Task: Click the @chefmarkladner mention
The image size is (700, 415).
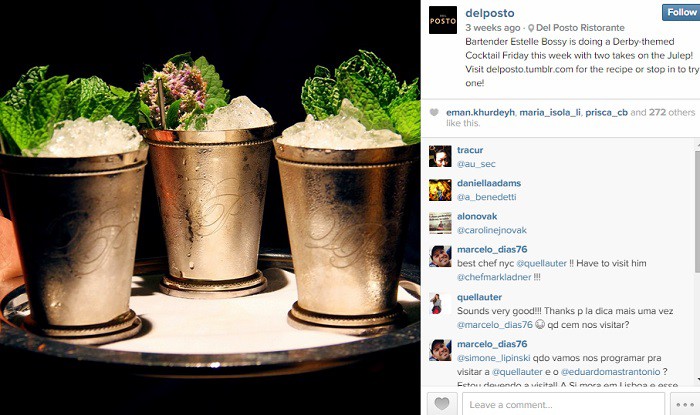Action: coord(494,277)
